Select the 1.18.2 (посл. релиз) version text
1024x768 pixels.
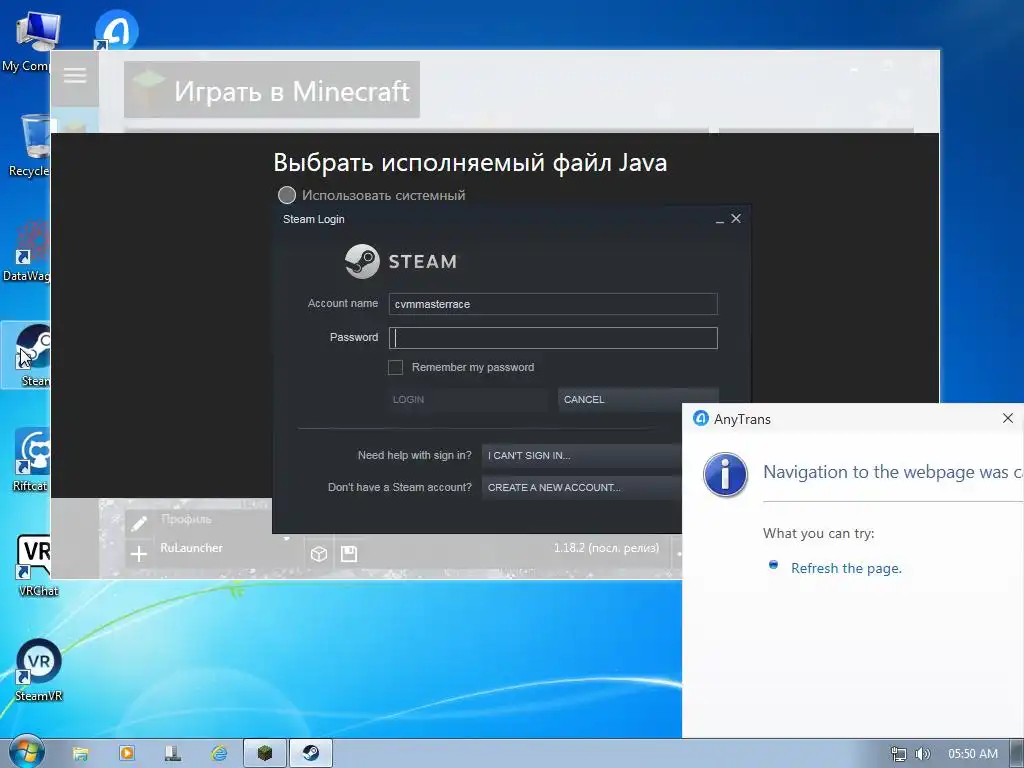click(x=606, y=548)
